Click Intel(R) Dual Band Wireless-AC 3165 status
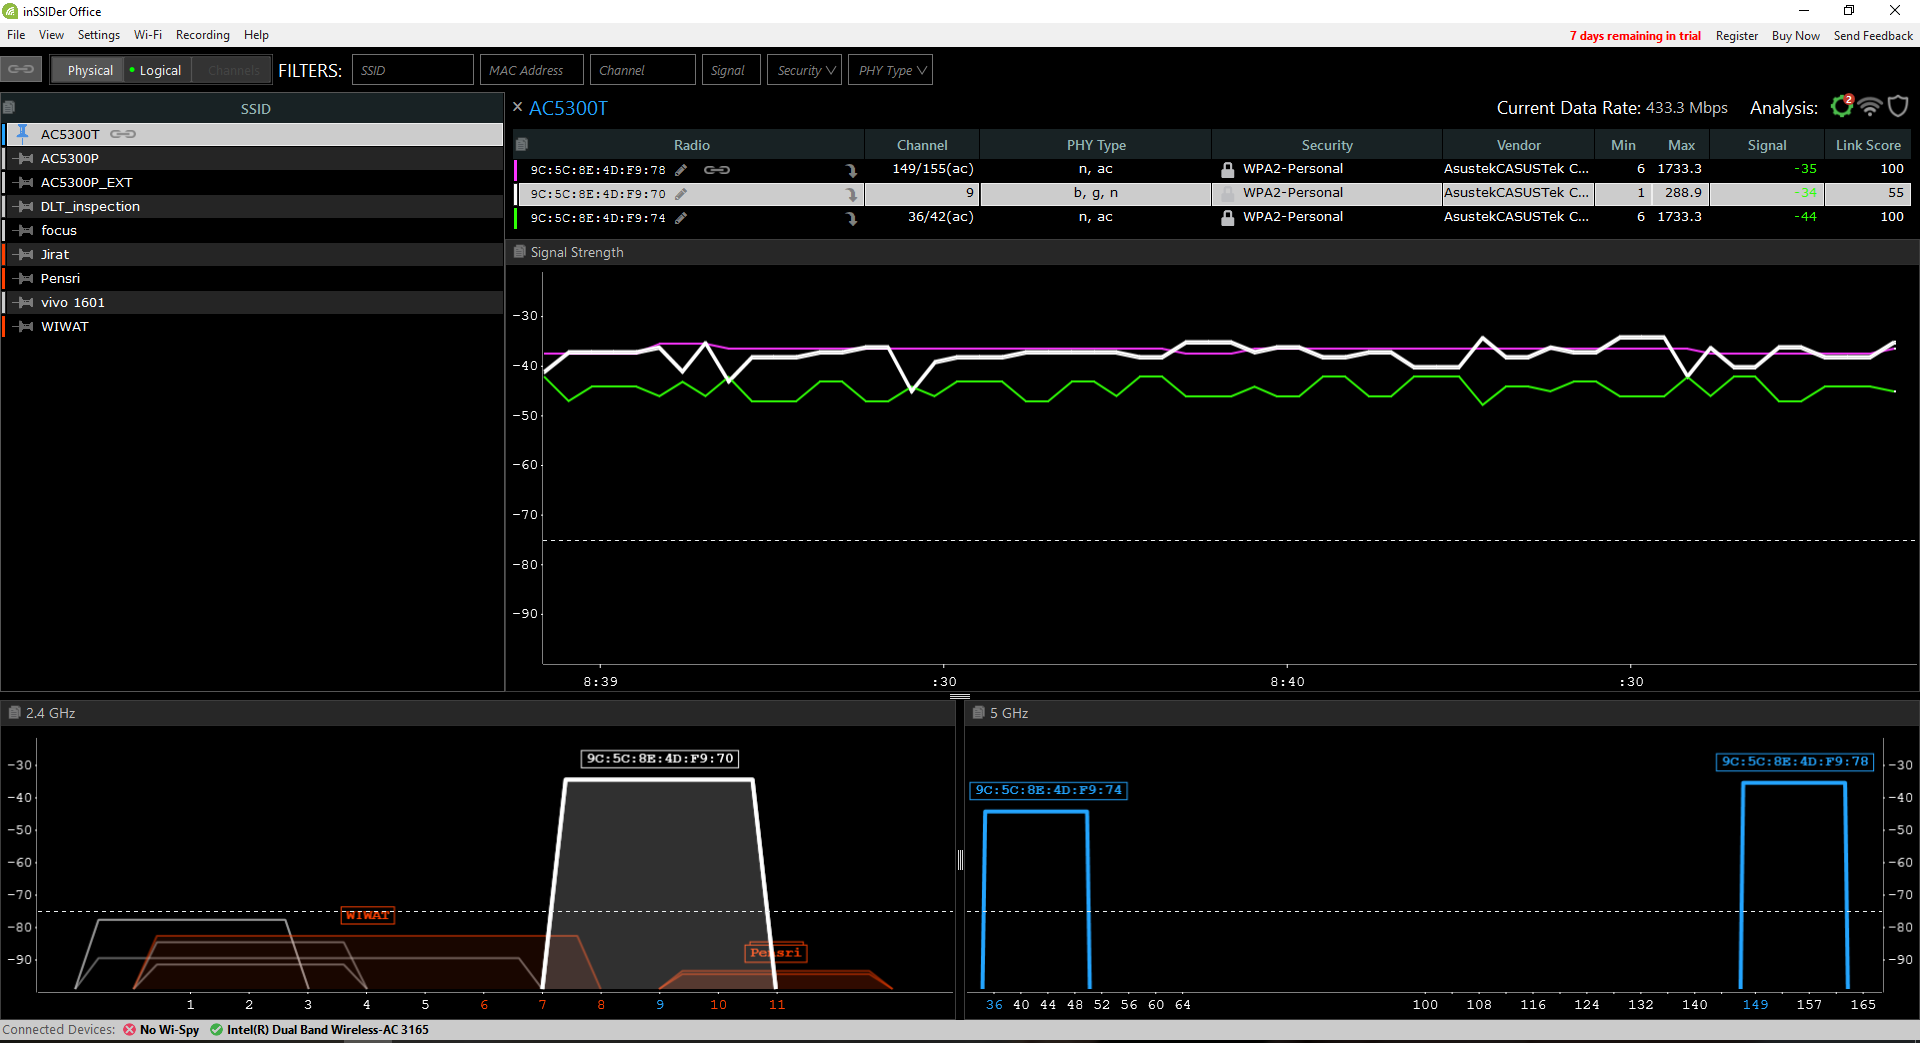The image size is (1920, 1043). click(320, 1030)
